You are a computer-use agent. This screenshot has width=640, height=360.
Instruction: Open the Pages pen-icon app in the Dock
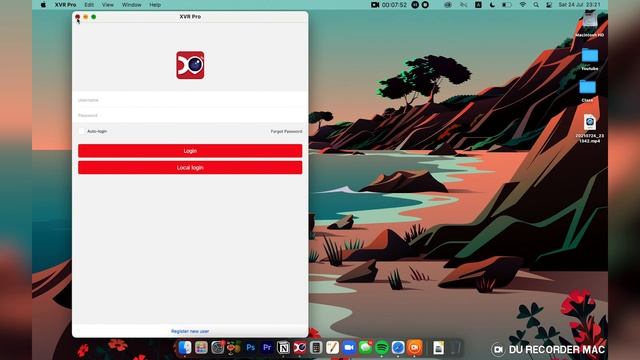point(332,347)
